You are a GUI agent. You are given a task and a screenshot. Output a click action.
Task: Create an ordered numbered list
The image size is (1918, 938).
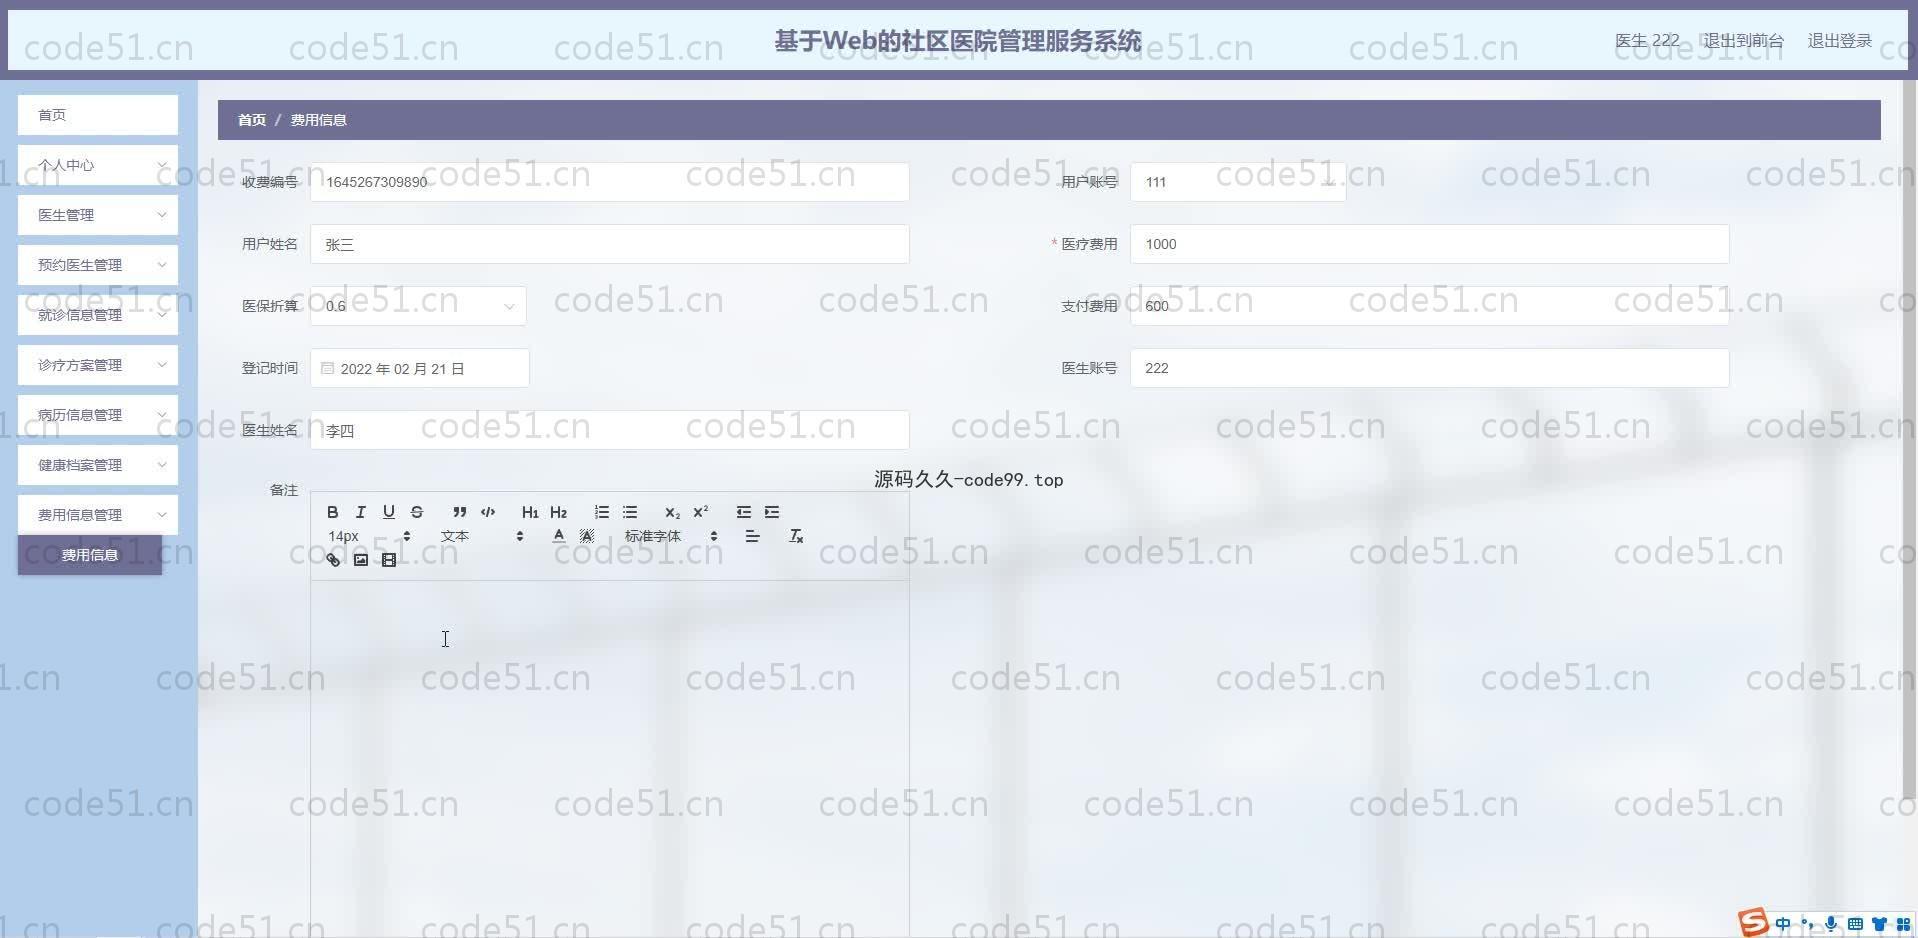pos(602,512)
